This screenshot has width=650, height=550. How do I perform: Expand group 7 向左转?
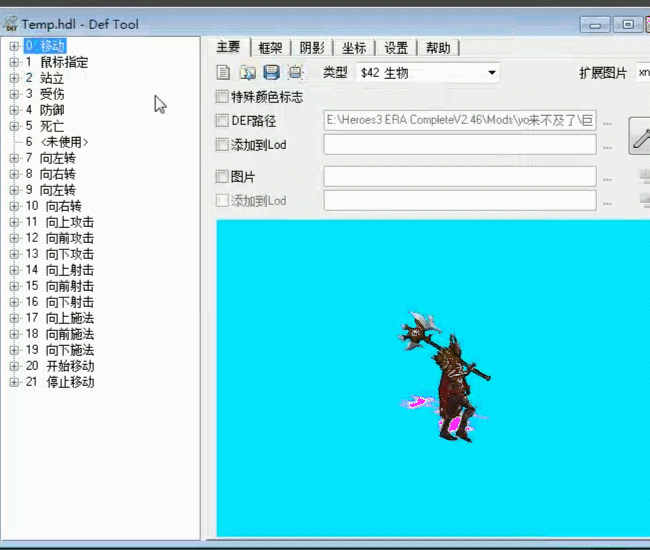pyautogui.click(x=14, y=158)
